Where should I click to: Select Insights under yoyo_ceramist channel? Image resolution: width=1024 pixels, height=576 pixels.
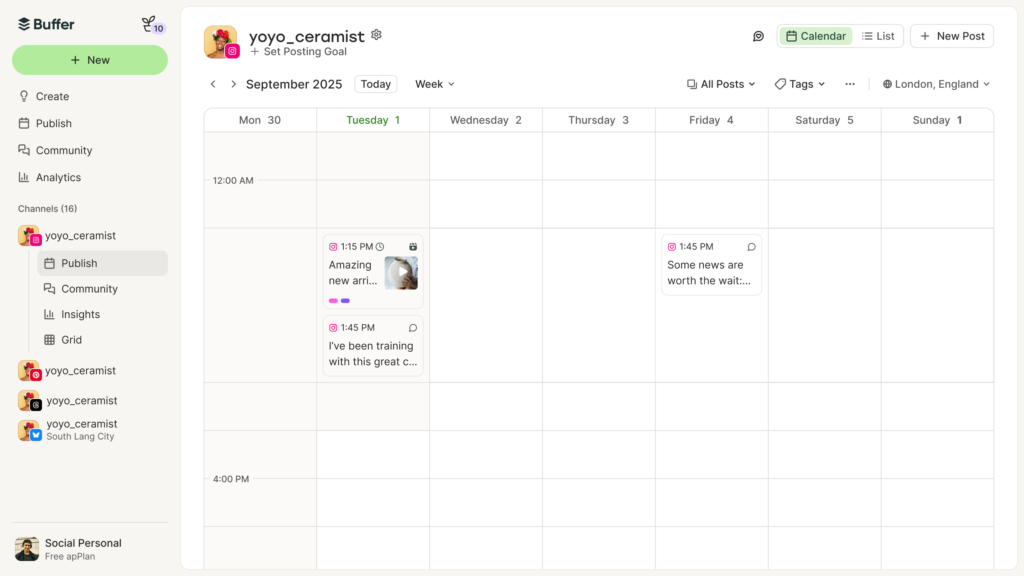[80, 314]
